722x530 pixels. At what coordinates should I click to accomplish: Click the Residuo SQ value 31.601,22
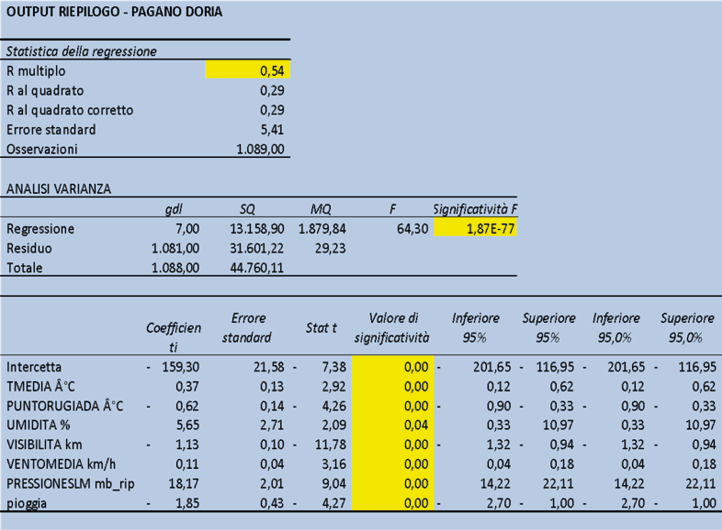[257, 249]
